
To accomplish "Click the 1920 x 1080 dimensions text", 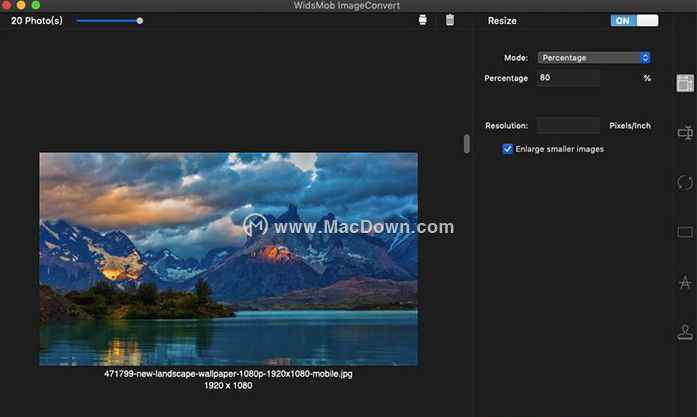I will 228,385.
